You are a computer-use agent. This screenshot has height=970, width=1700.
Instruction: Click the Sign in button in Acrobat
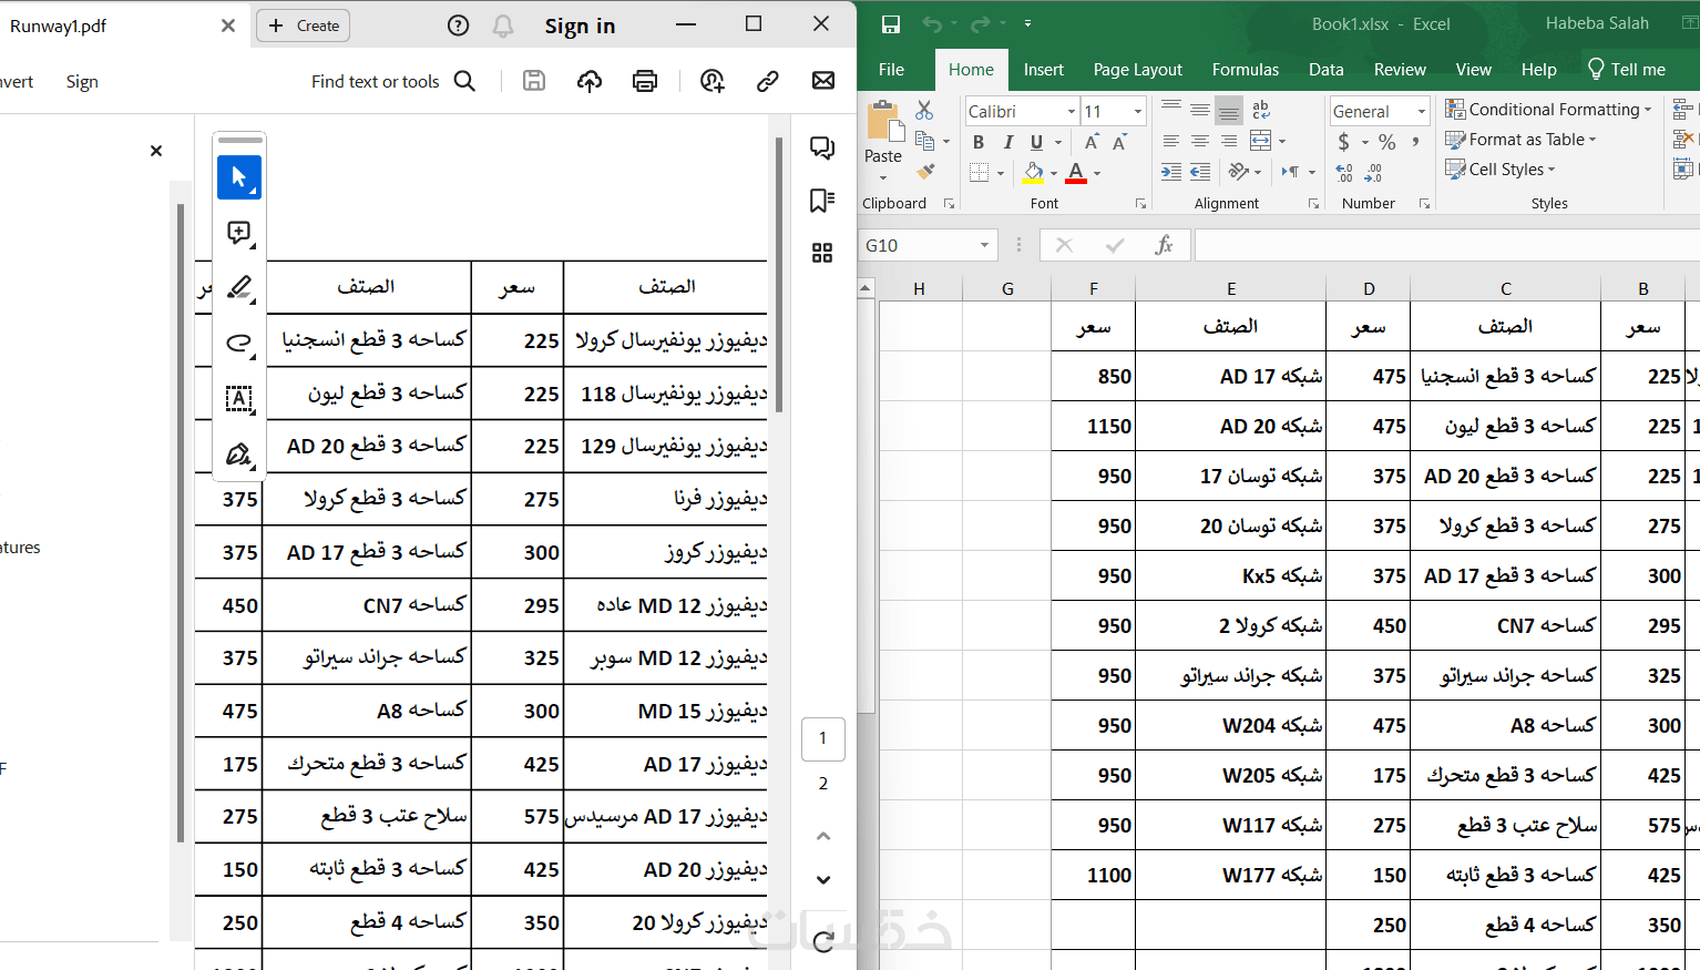point(580,25)
